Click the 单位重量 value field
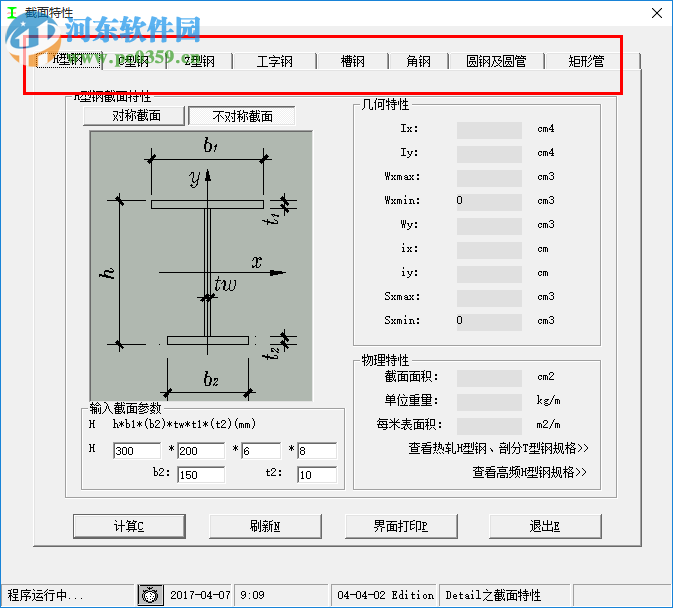The width and height of the screenshot is (673, 608). tap(489, 402)
